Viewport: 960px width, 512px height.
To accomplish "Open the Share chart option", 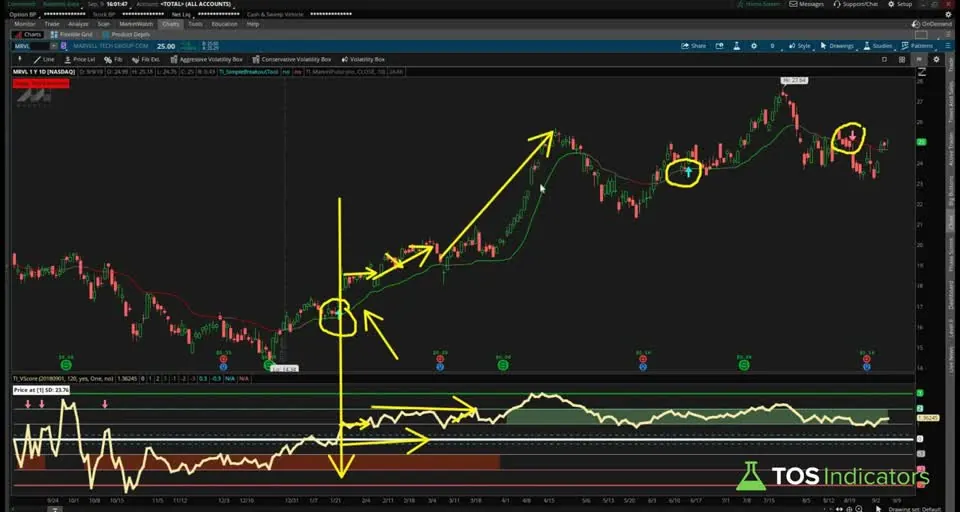I will click(x=694, y=46).
